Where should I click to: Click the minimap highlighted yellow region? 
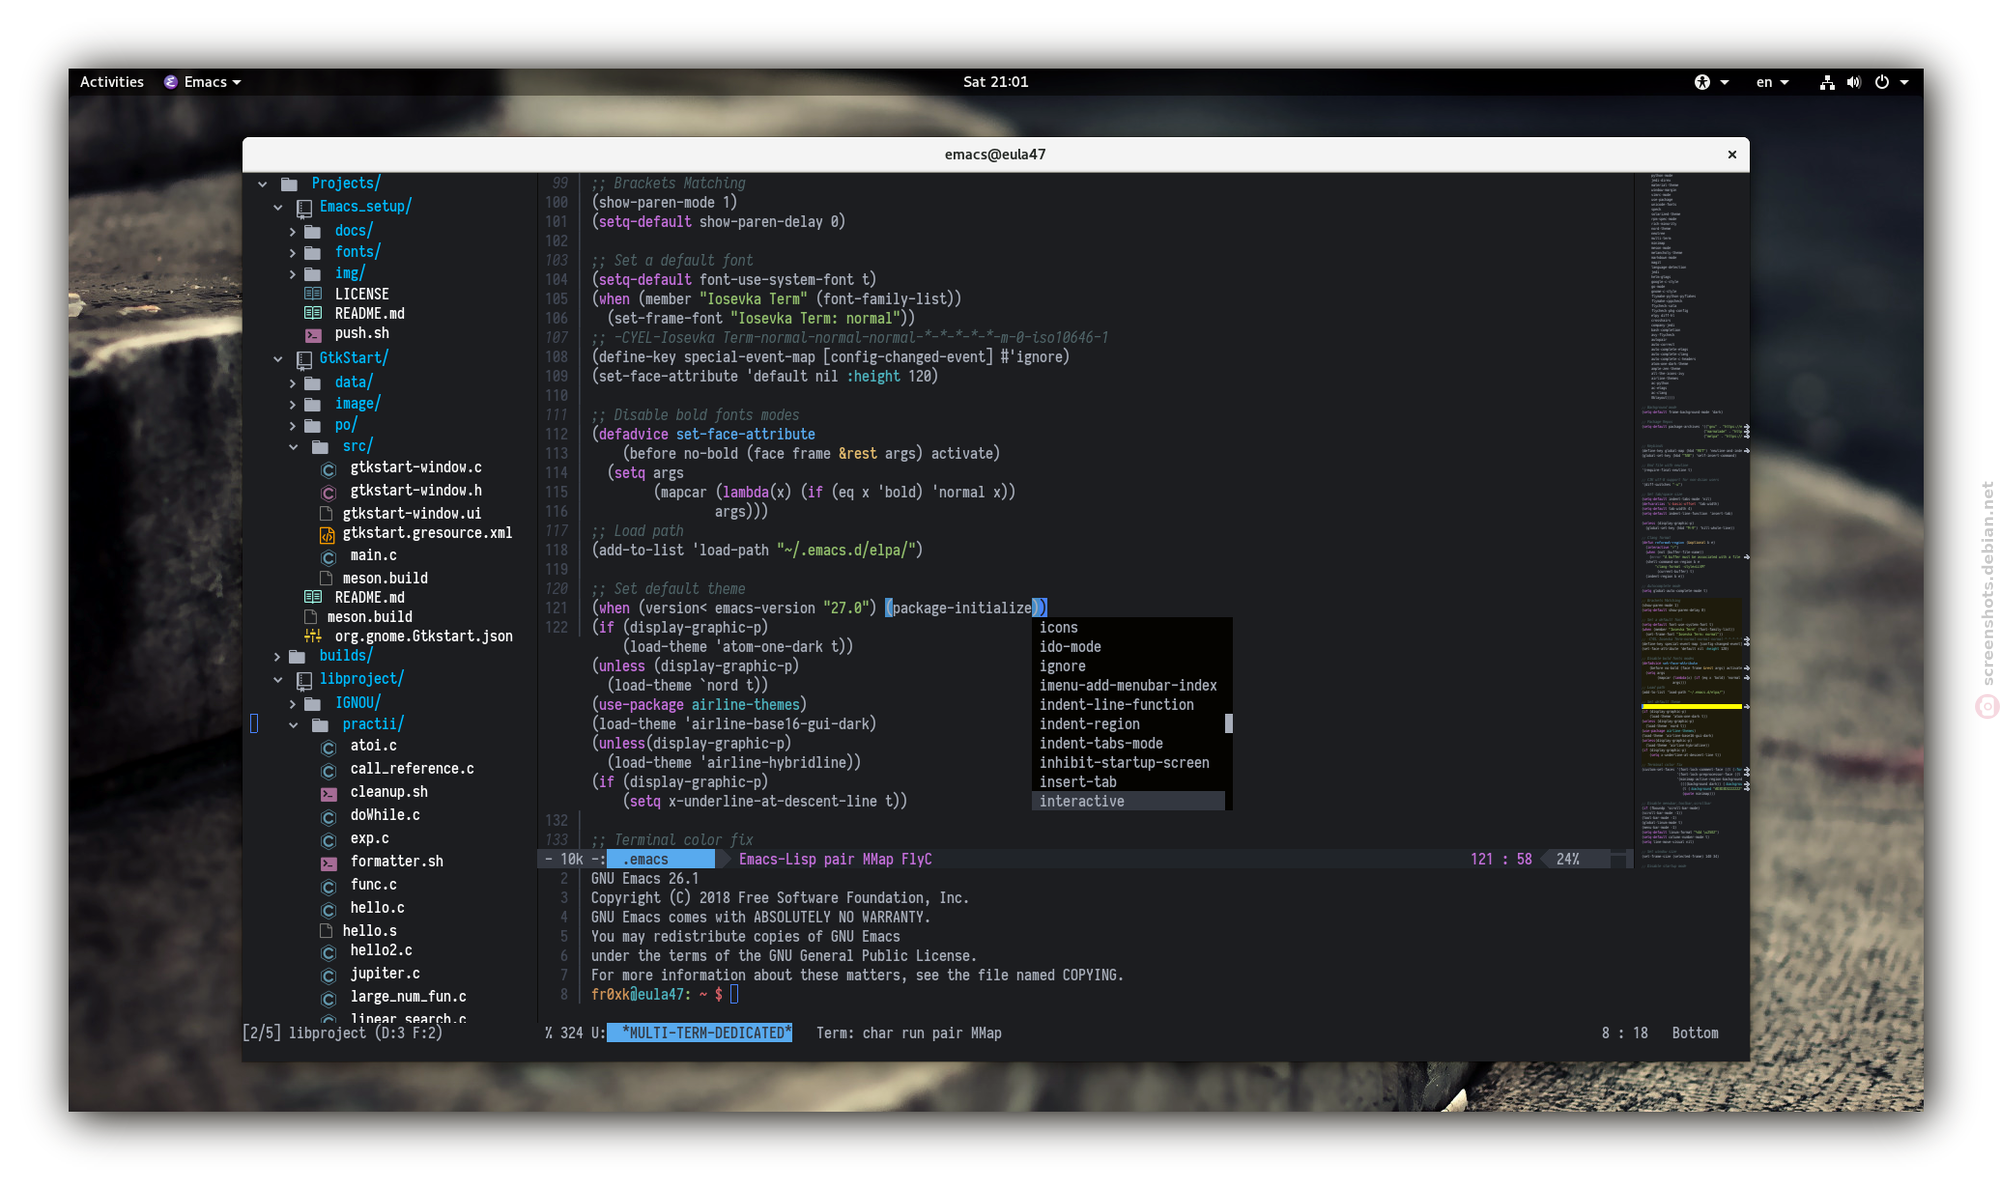coord(1691,706)
